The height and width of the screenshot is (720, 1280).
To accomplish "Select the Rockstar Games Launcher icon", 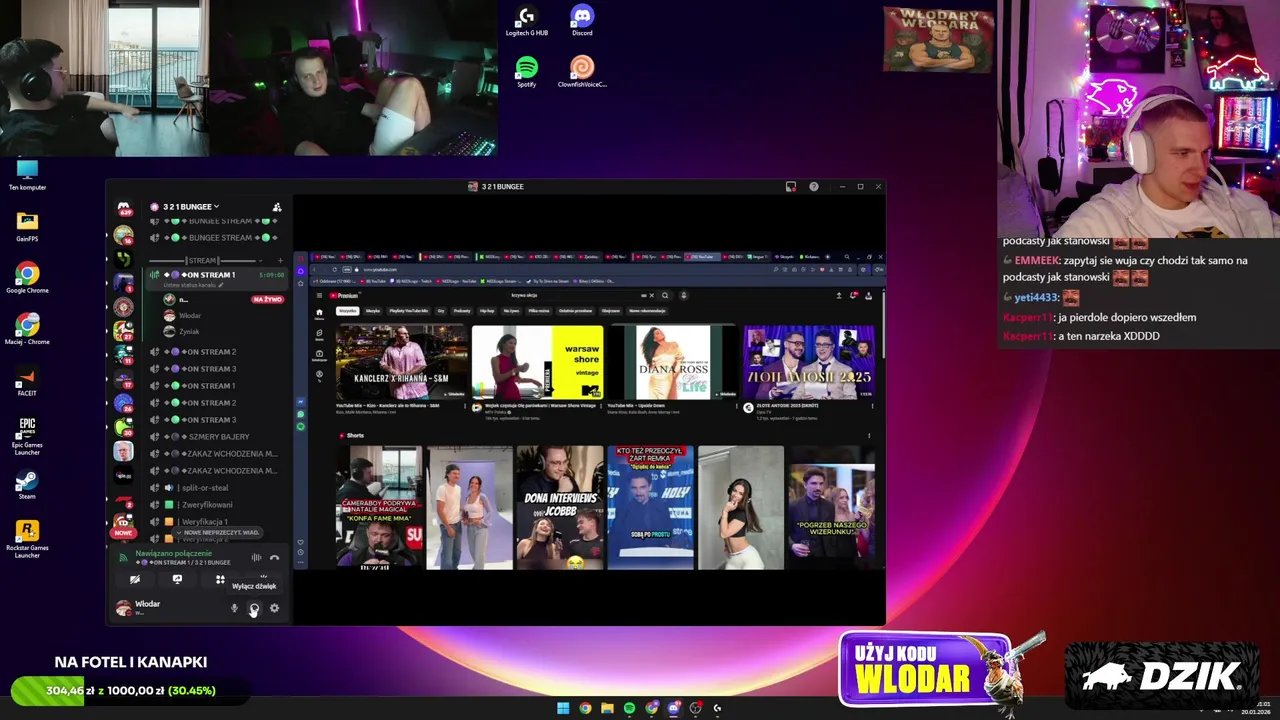I will coord(27,540).
